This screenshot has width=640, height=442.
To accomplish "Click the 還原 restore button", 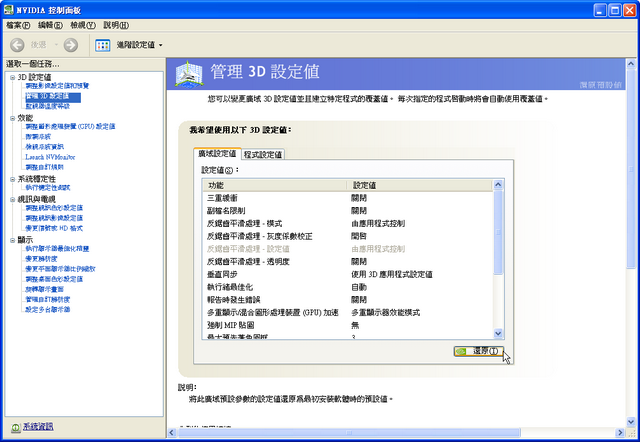I will click(x=478, y=351).
